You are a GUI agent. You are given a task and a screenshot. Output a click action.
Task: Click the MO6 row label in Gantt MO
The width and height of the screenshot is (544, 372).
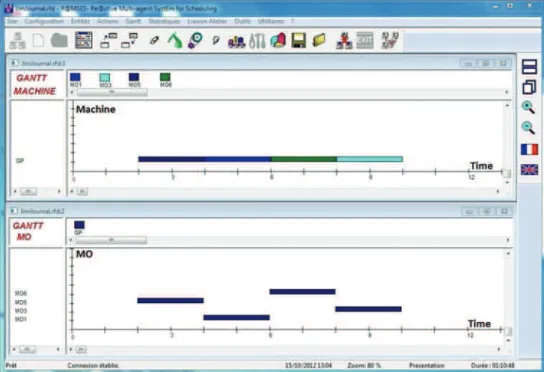coord(21,294)
